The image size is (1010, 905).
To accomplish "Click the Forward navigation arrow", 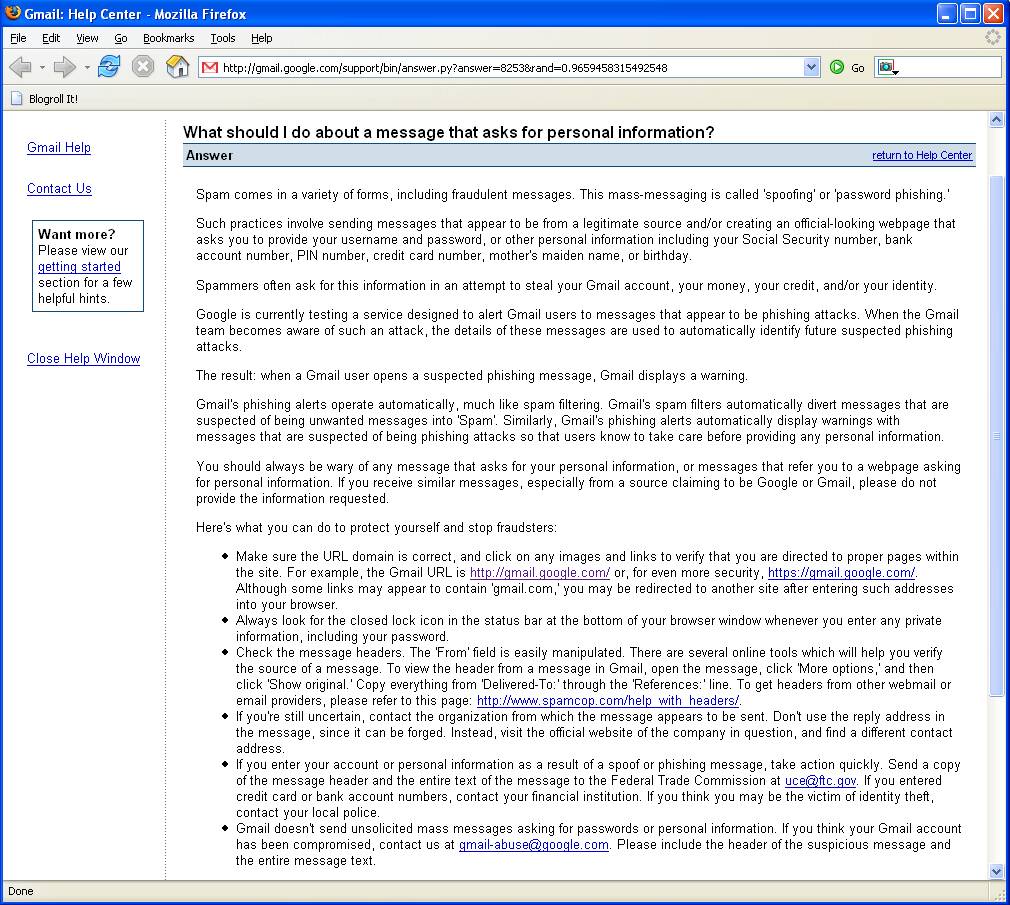I will click(x=65, y=67).
